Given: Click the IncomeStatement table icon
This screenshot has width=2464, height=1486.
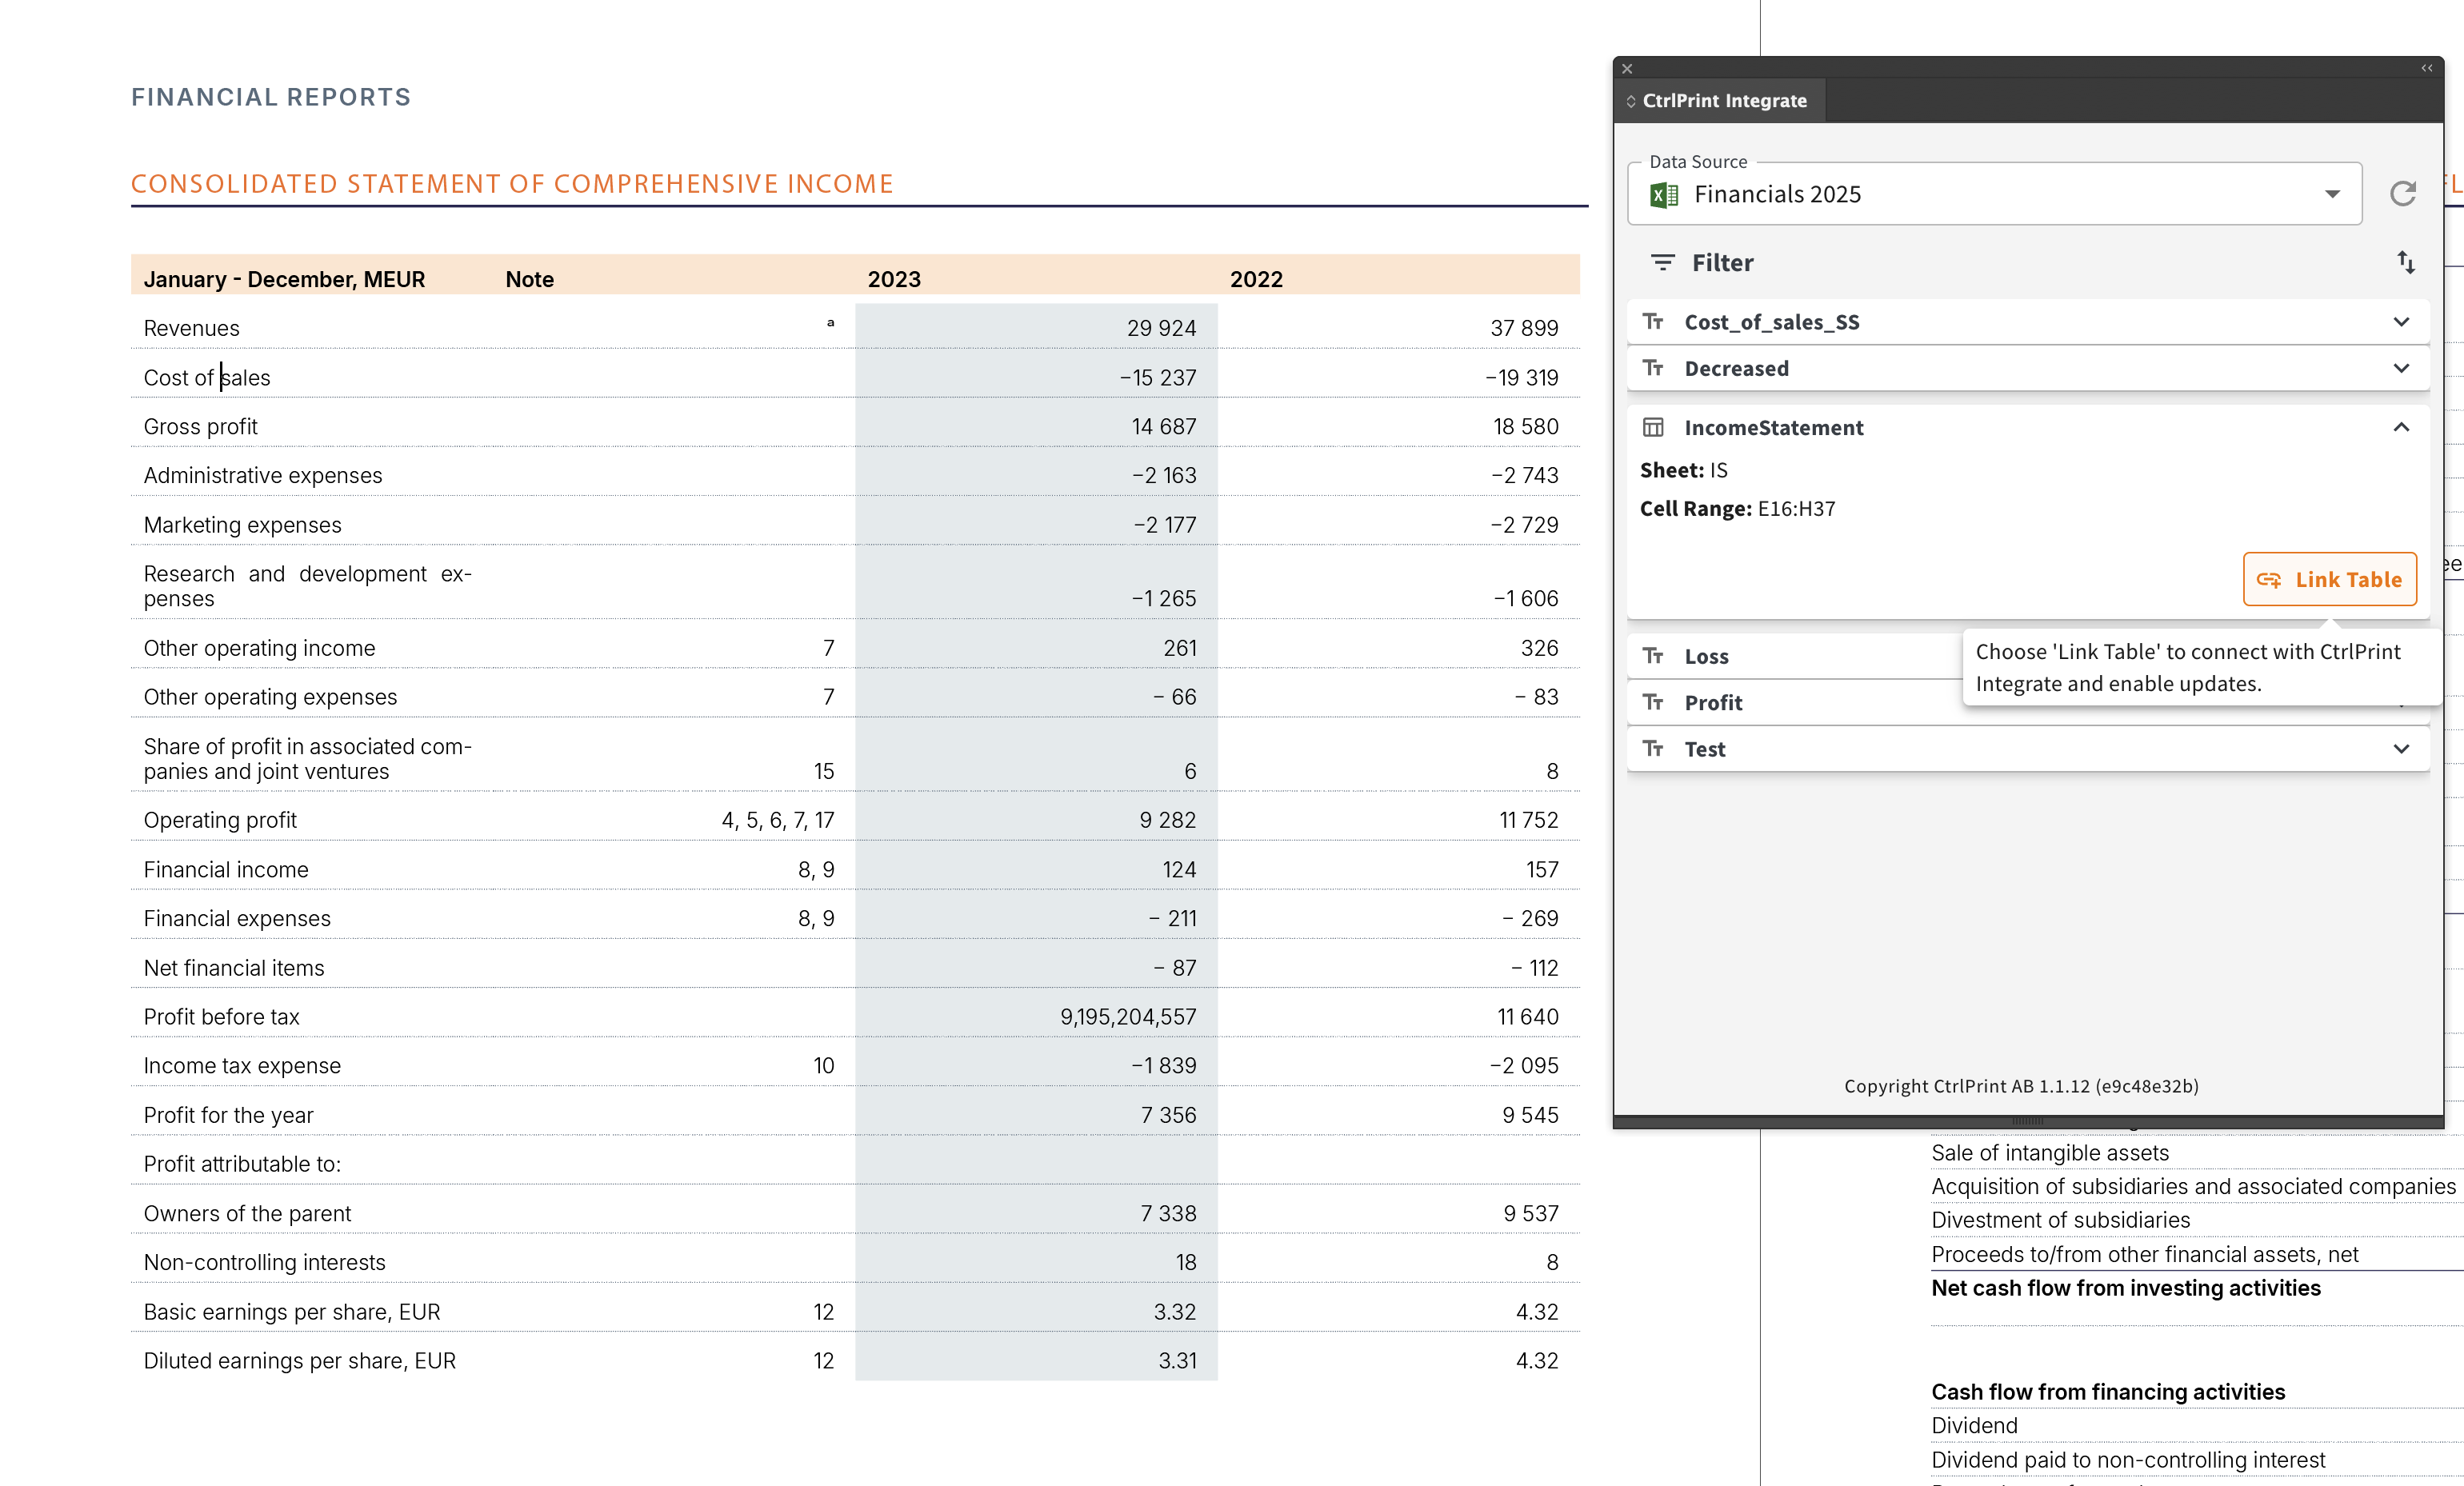Looking at the screenshot, I should click(1653, 428).
